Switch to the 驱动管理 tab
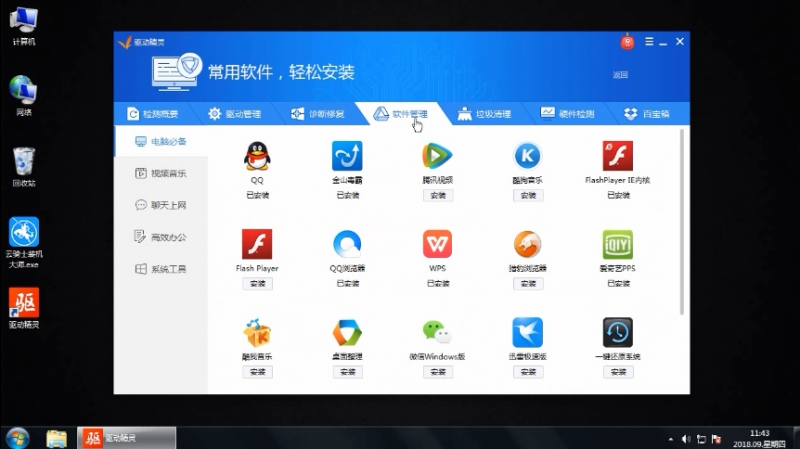This screenshot has width=800, height=449. coord(235,114)
